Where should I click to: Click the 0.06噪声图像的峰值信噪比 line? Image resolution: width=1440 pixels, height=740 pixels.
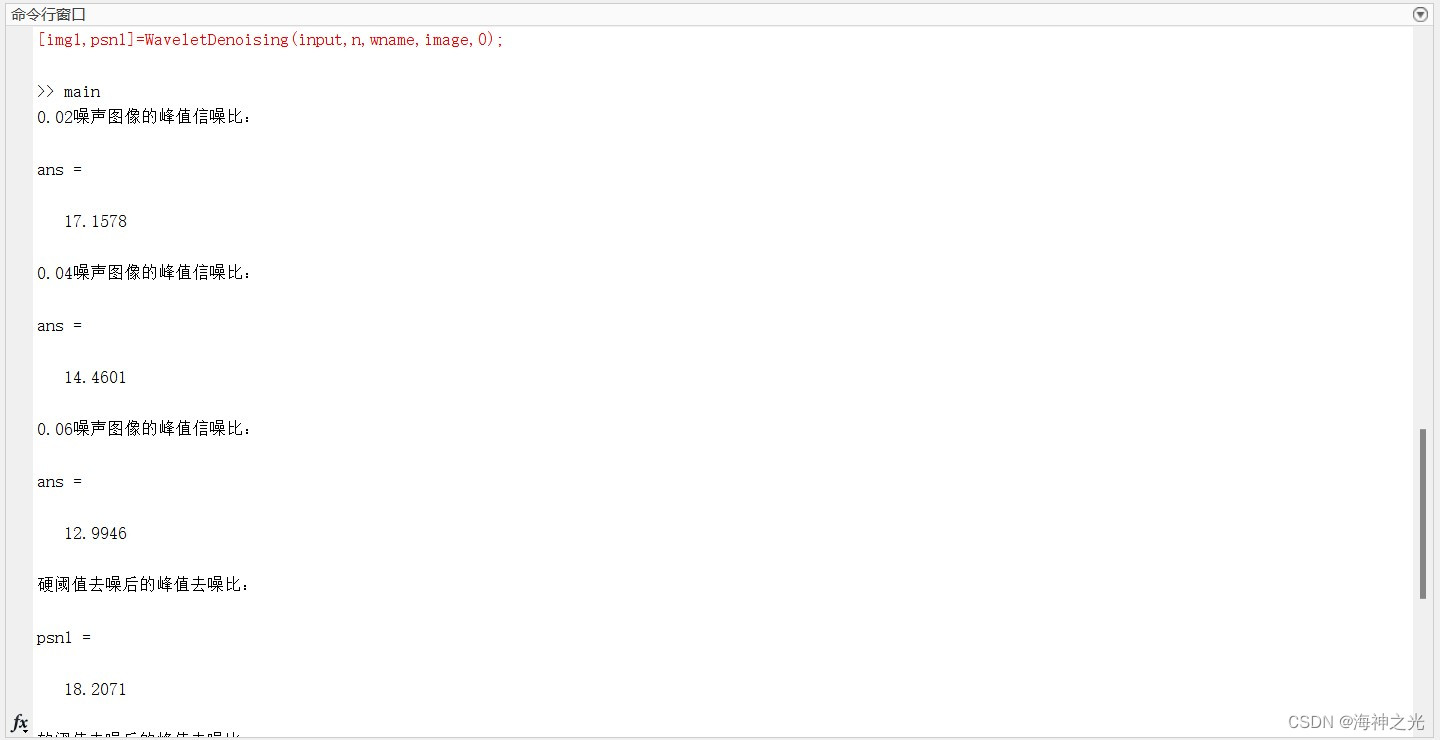coord(145,429)
